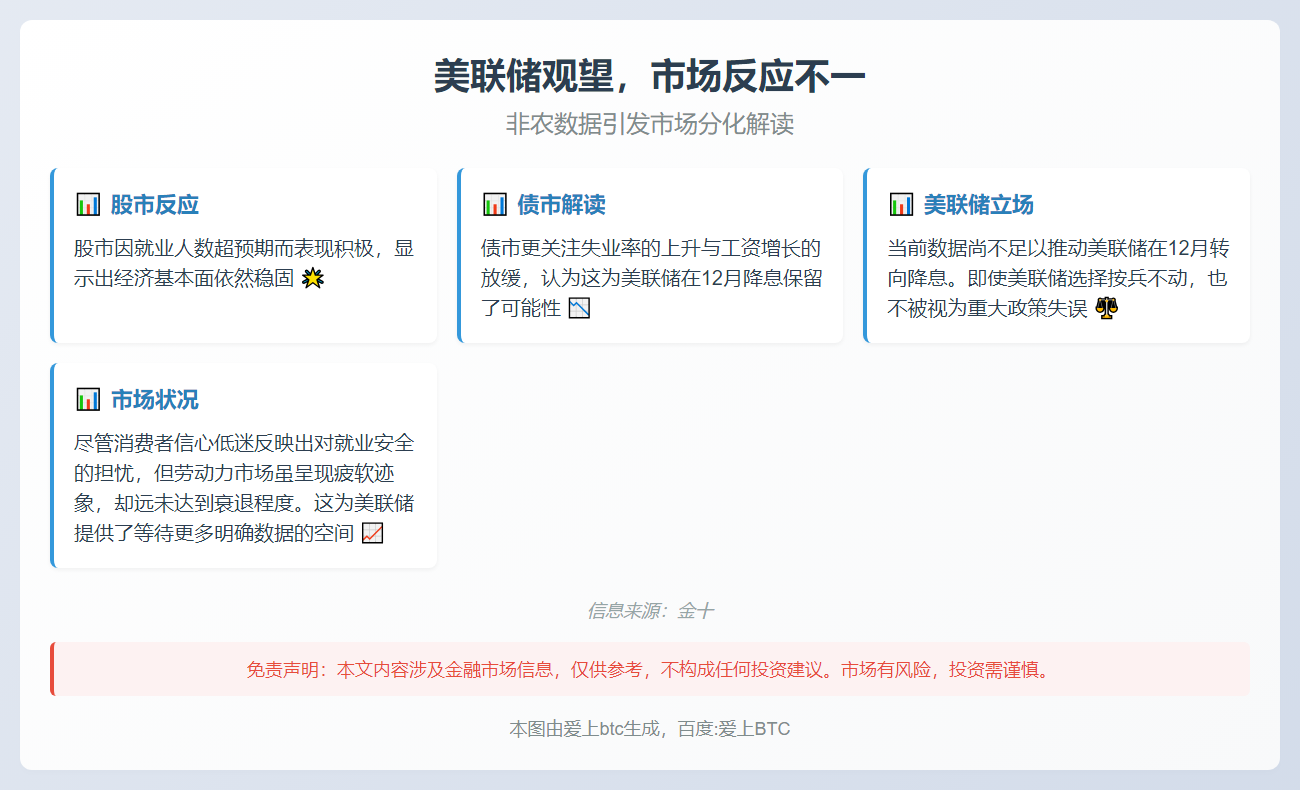Click the upward chart emoji in 市场状况
Image resolution: width=1300 pixels, height=790 pixels.
371,533
